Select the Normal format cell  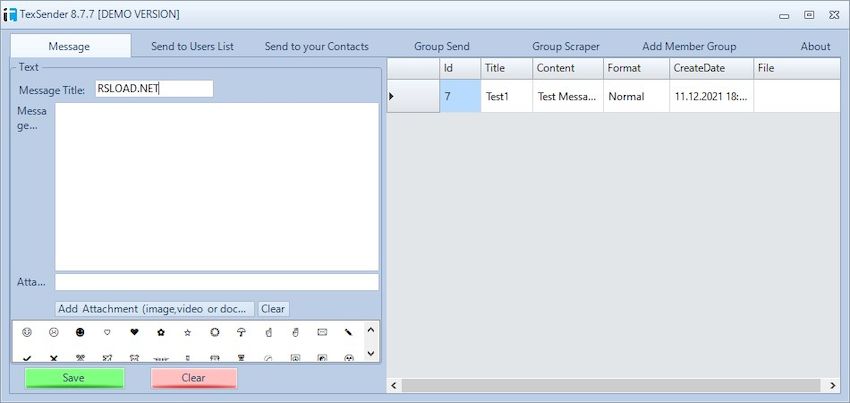pyautogui.click(x=636, y=97)
